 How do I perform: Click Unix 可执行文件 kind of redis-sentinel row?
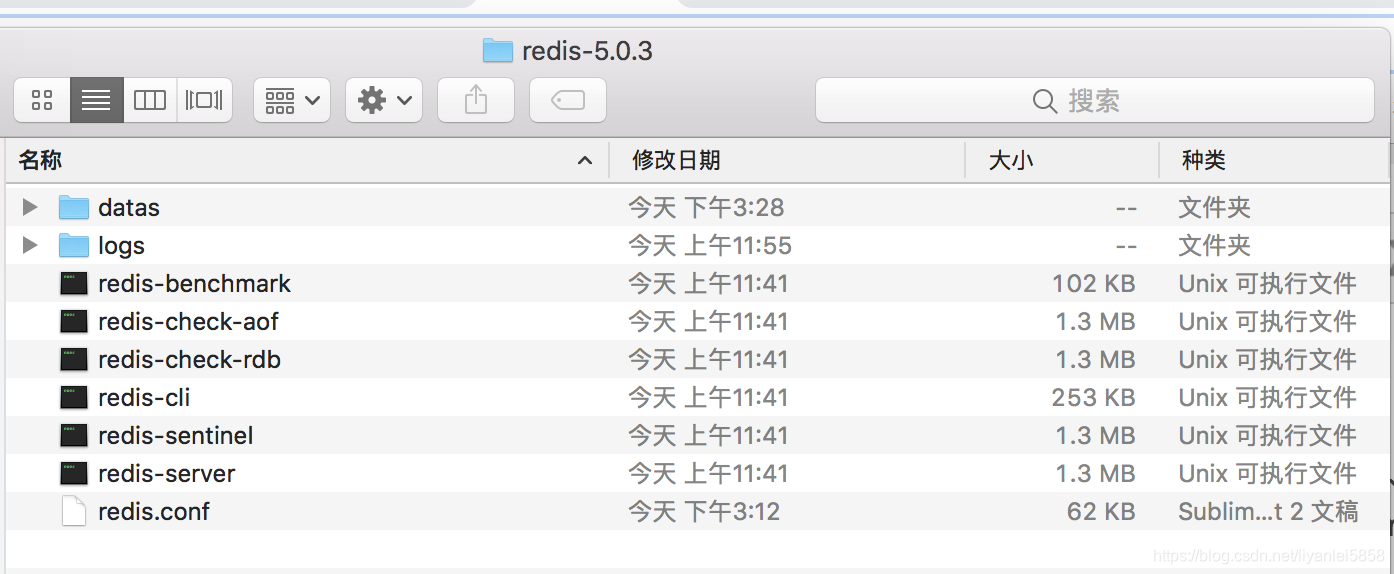tap(1267, 435)
